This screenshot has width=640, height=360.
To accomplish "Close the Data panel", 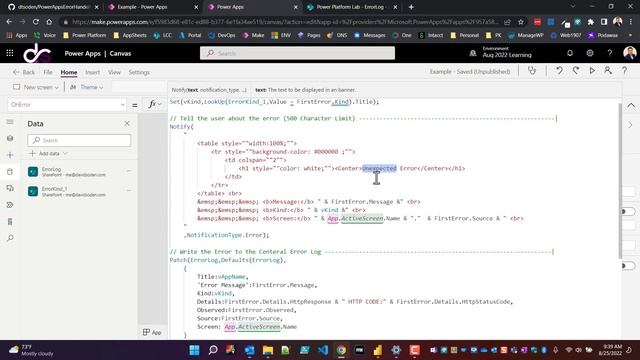I will pyautogui.click(x=127, y=123).
